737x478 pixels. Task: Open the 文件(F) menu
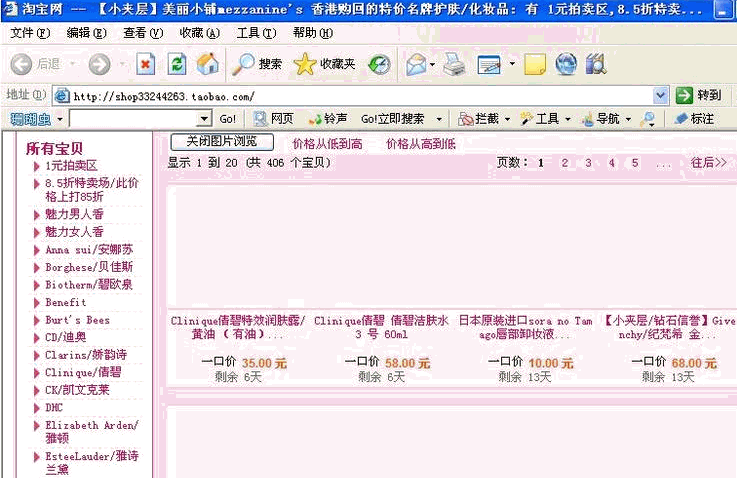pyautogui.click(x=30, y=33)
